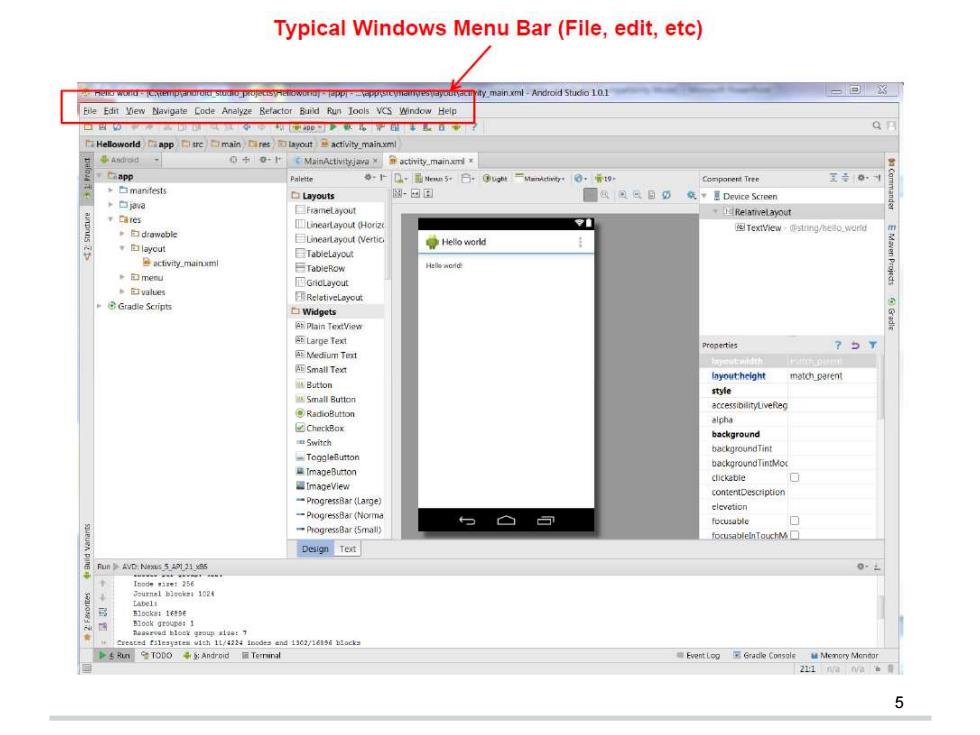The width and height of the screenshot is (980, 735).
Task: Open the Refactor menu
Action: click(276, 111)
